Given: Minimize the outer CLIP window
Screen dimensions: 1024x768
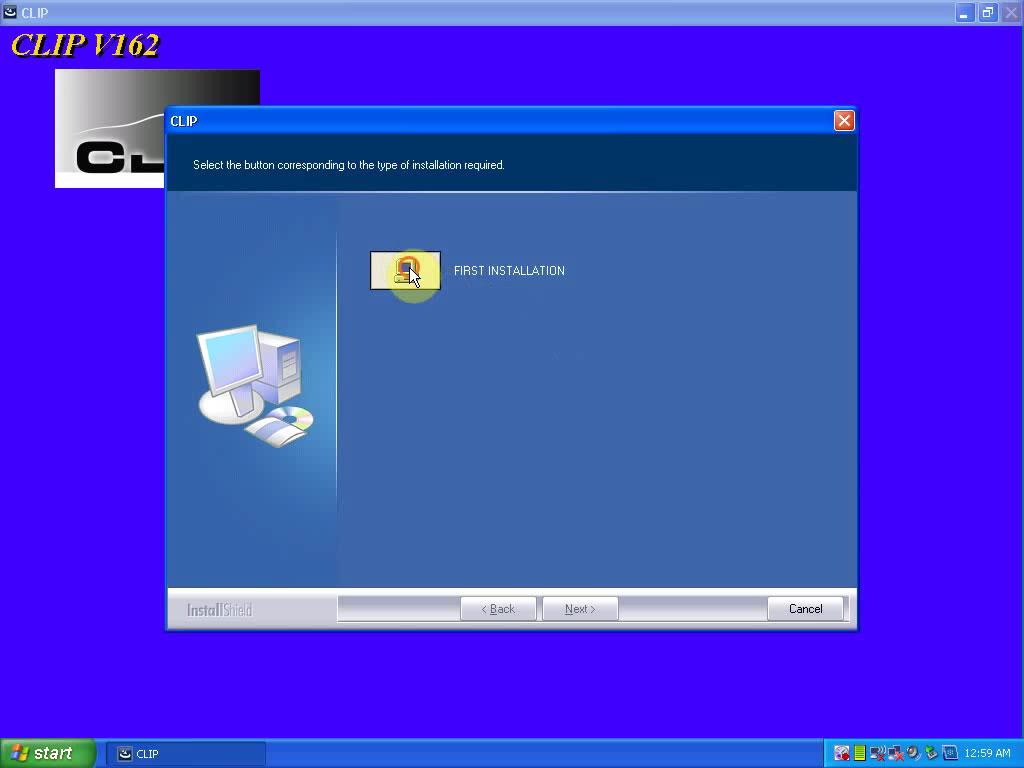Looking at the screenshot, I should click(x=964, y=12).
